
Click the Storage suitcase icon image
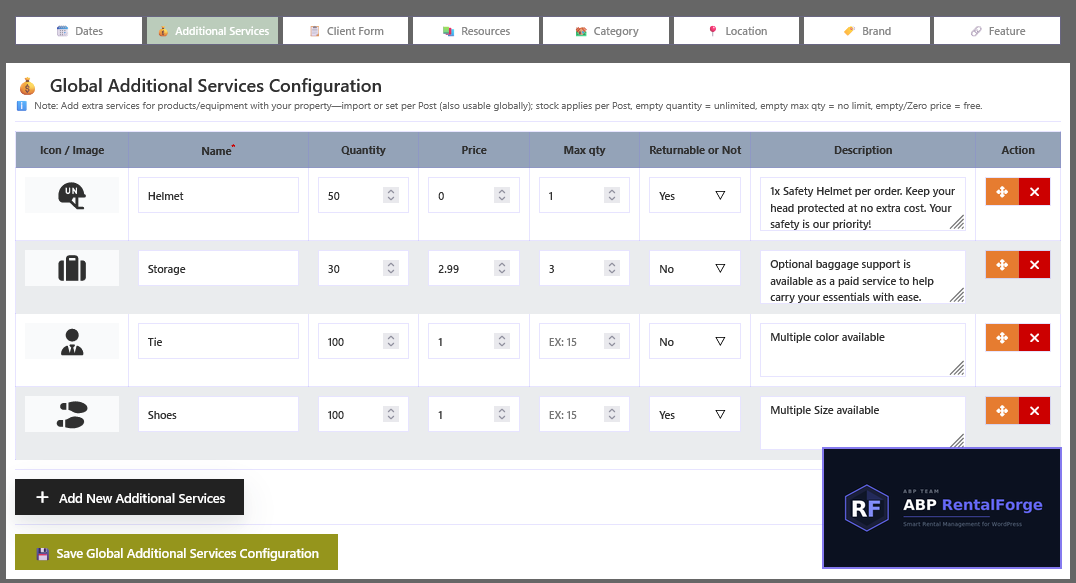pyautogui.click(x=71, y=268)
